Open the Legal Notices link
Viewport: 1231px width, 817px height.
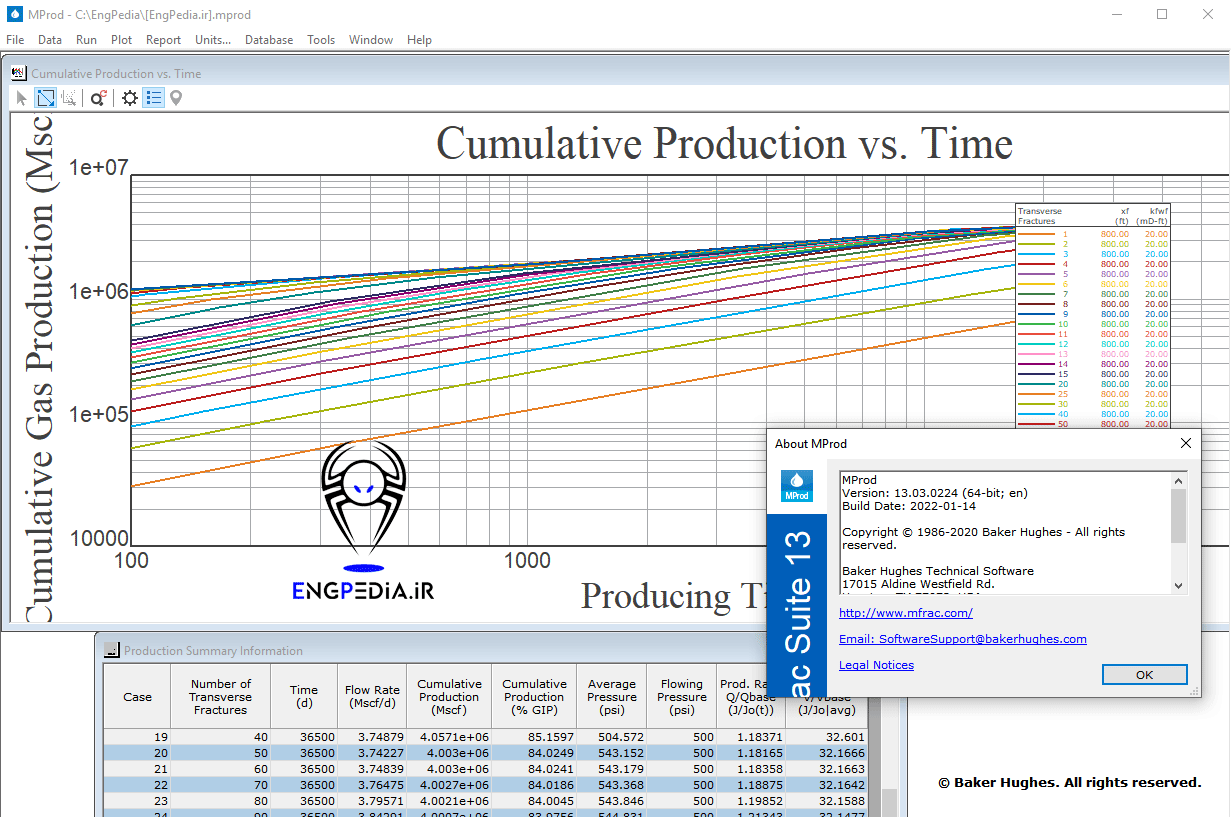tap(876, 665)
